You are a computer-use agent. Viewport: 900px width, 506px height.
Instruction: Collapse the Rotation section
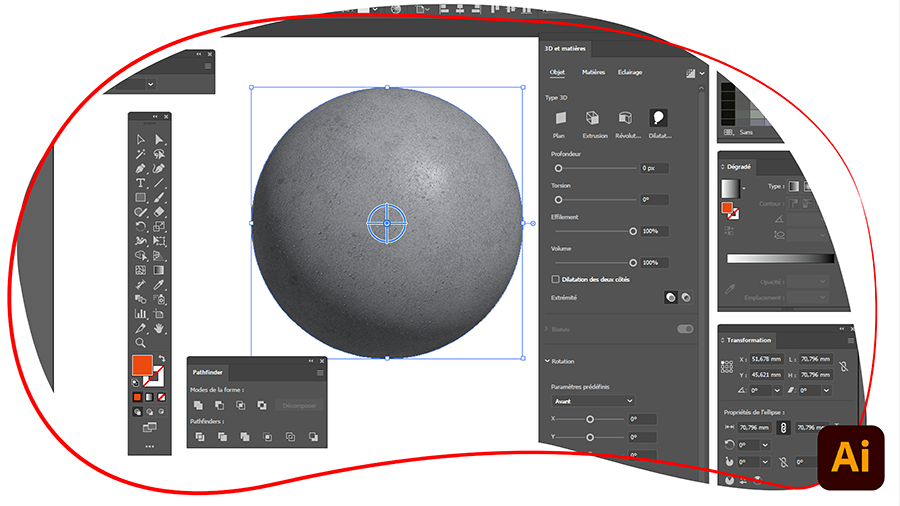click(548, 361)
